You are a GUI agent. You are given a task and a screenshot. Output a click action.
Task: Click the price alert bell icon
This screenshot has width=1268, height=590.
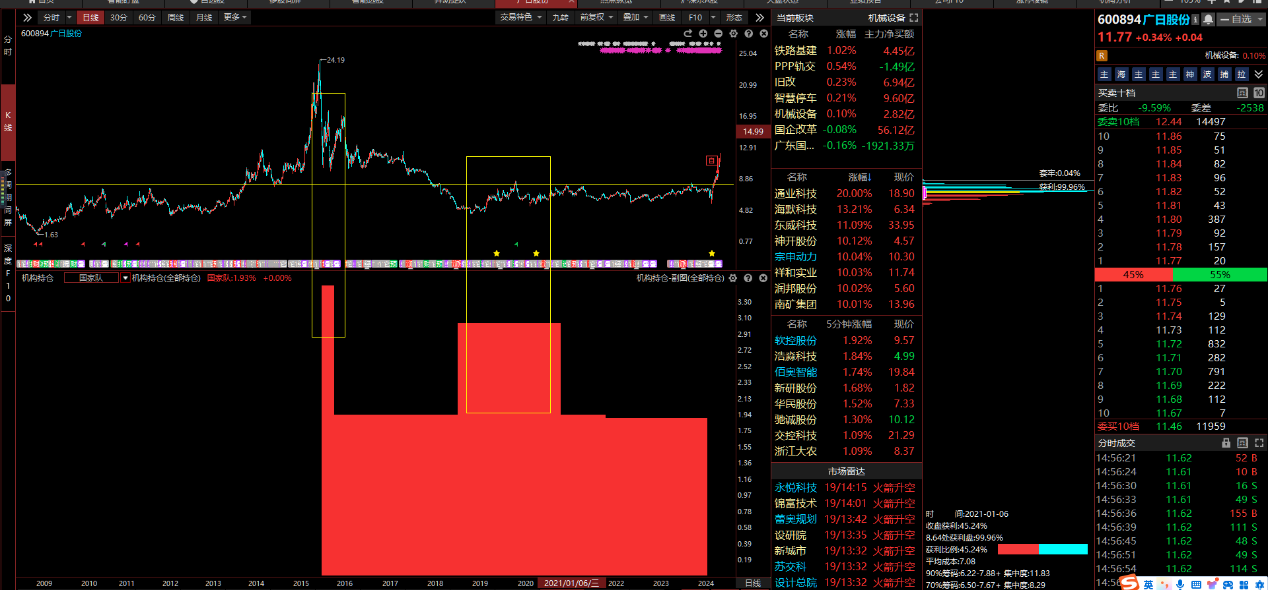[1208, 19]
